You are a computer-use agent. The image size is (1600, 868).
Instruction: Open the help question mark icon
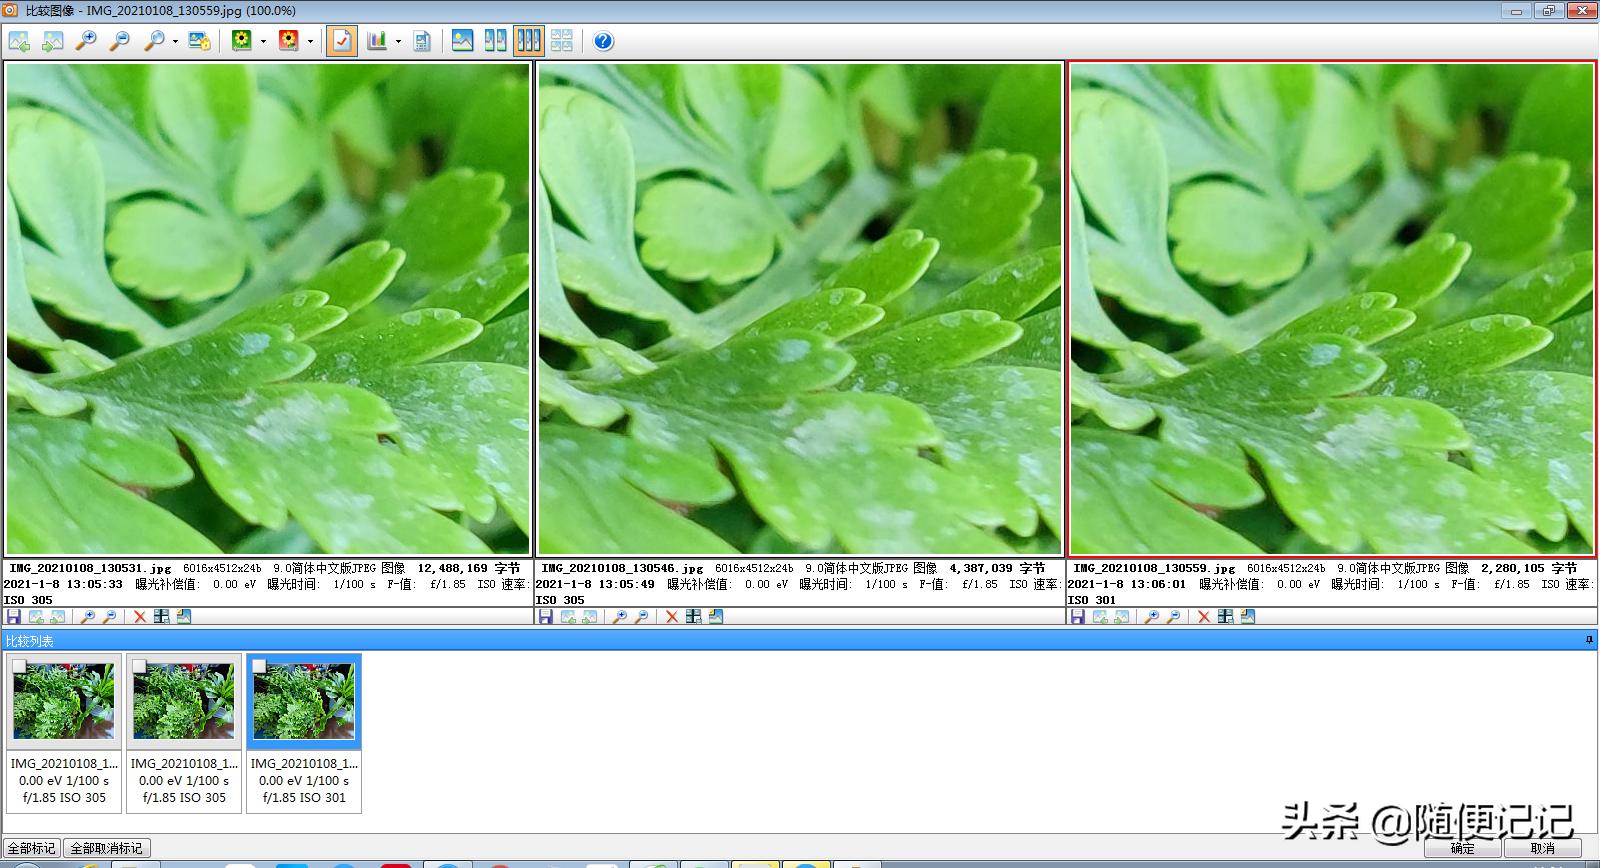click(603, 41)
